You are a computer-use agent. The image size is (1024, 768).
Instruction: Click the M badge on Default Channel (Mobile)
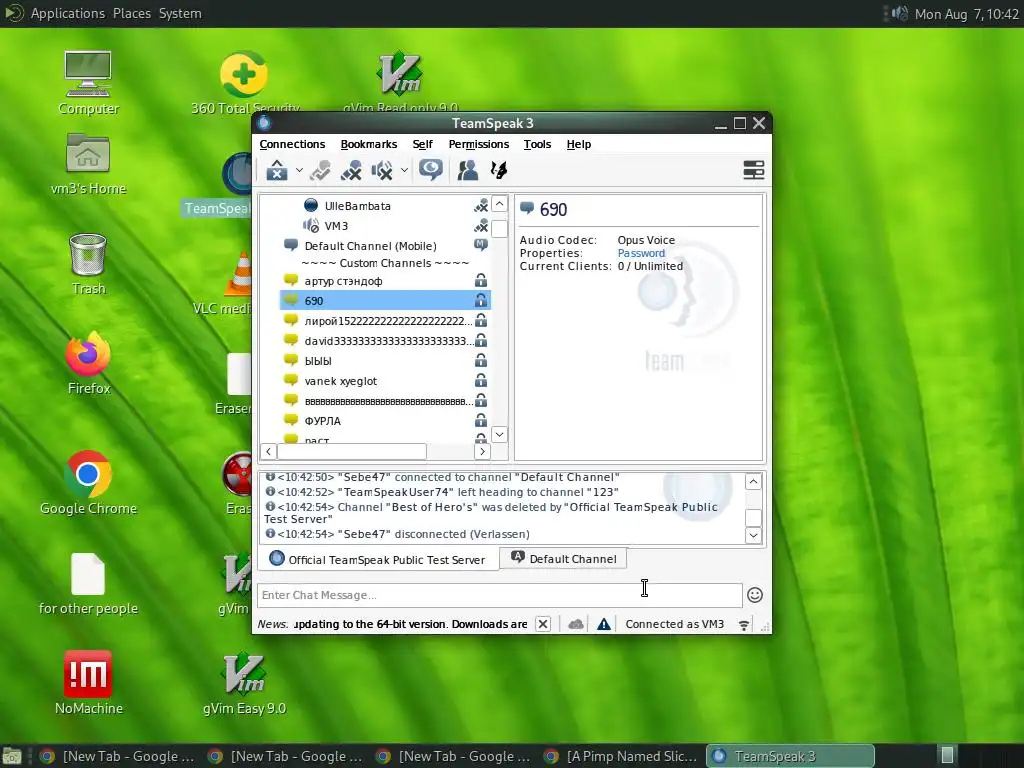(x=481, y=245)
